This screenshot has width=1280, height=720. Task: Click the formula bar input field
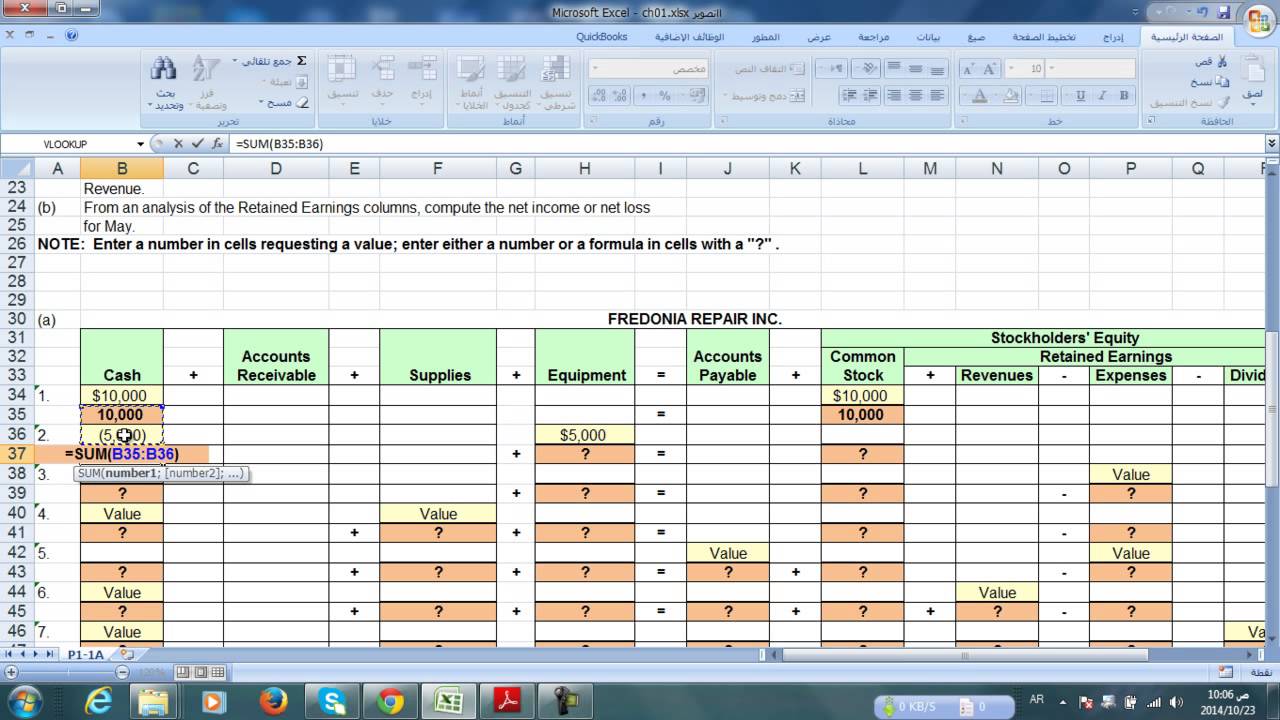pyautogui.click(x=745, y=144)
